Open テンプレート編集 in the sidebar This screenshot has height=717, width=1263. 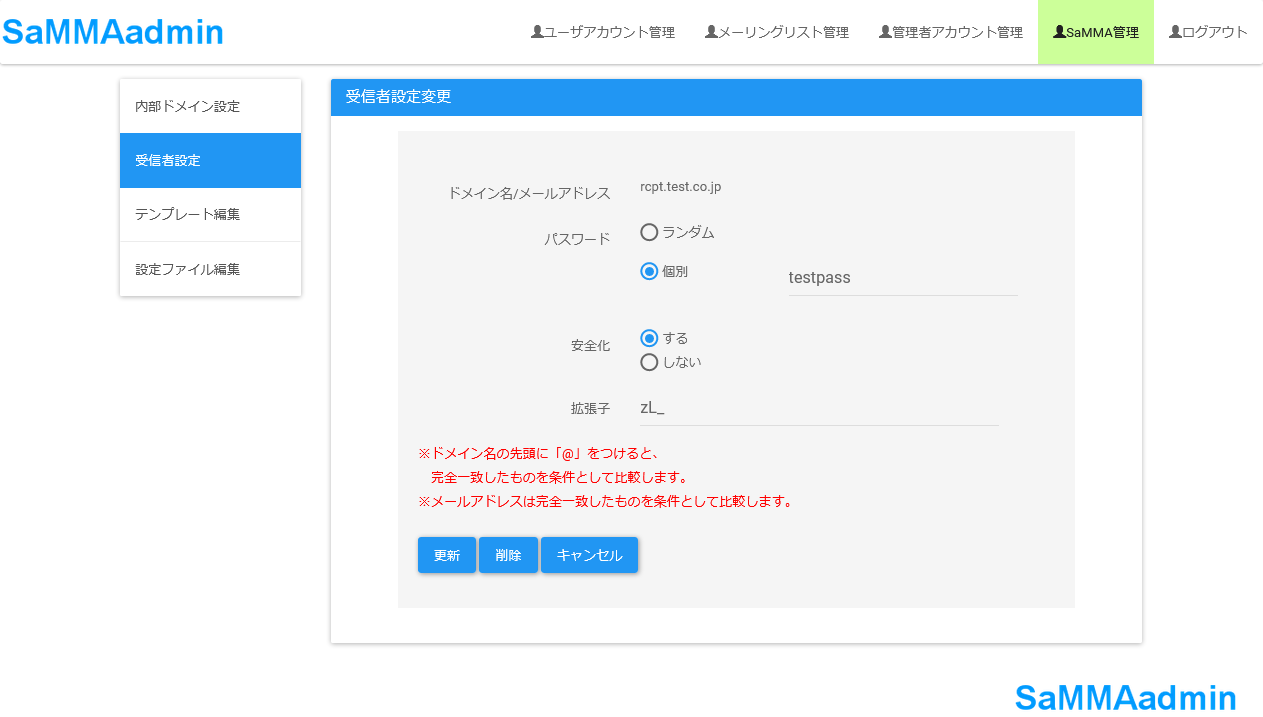[x=210, y=215]
